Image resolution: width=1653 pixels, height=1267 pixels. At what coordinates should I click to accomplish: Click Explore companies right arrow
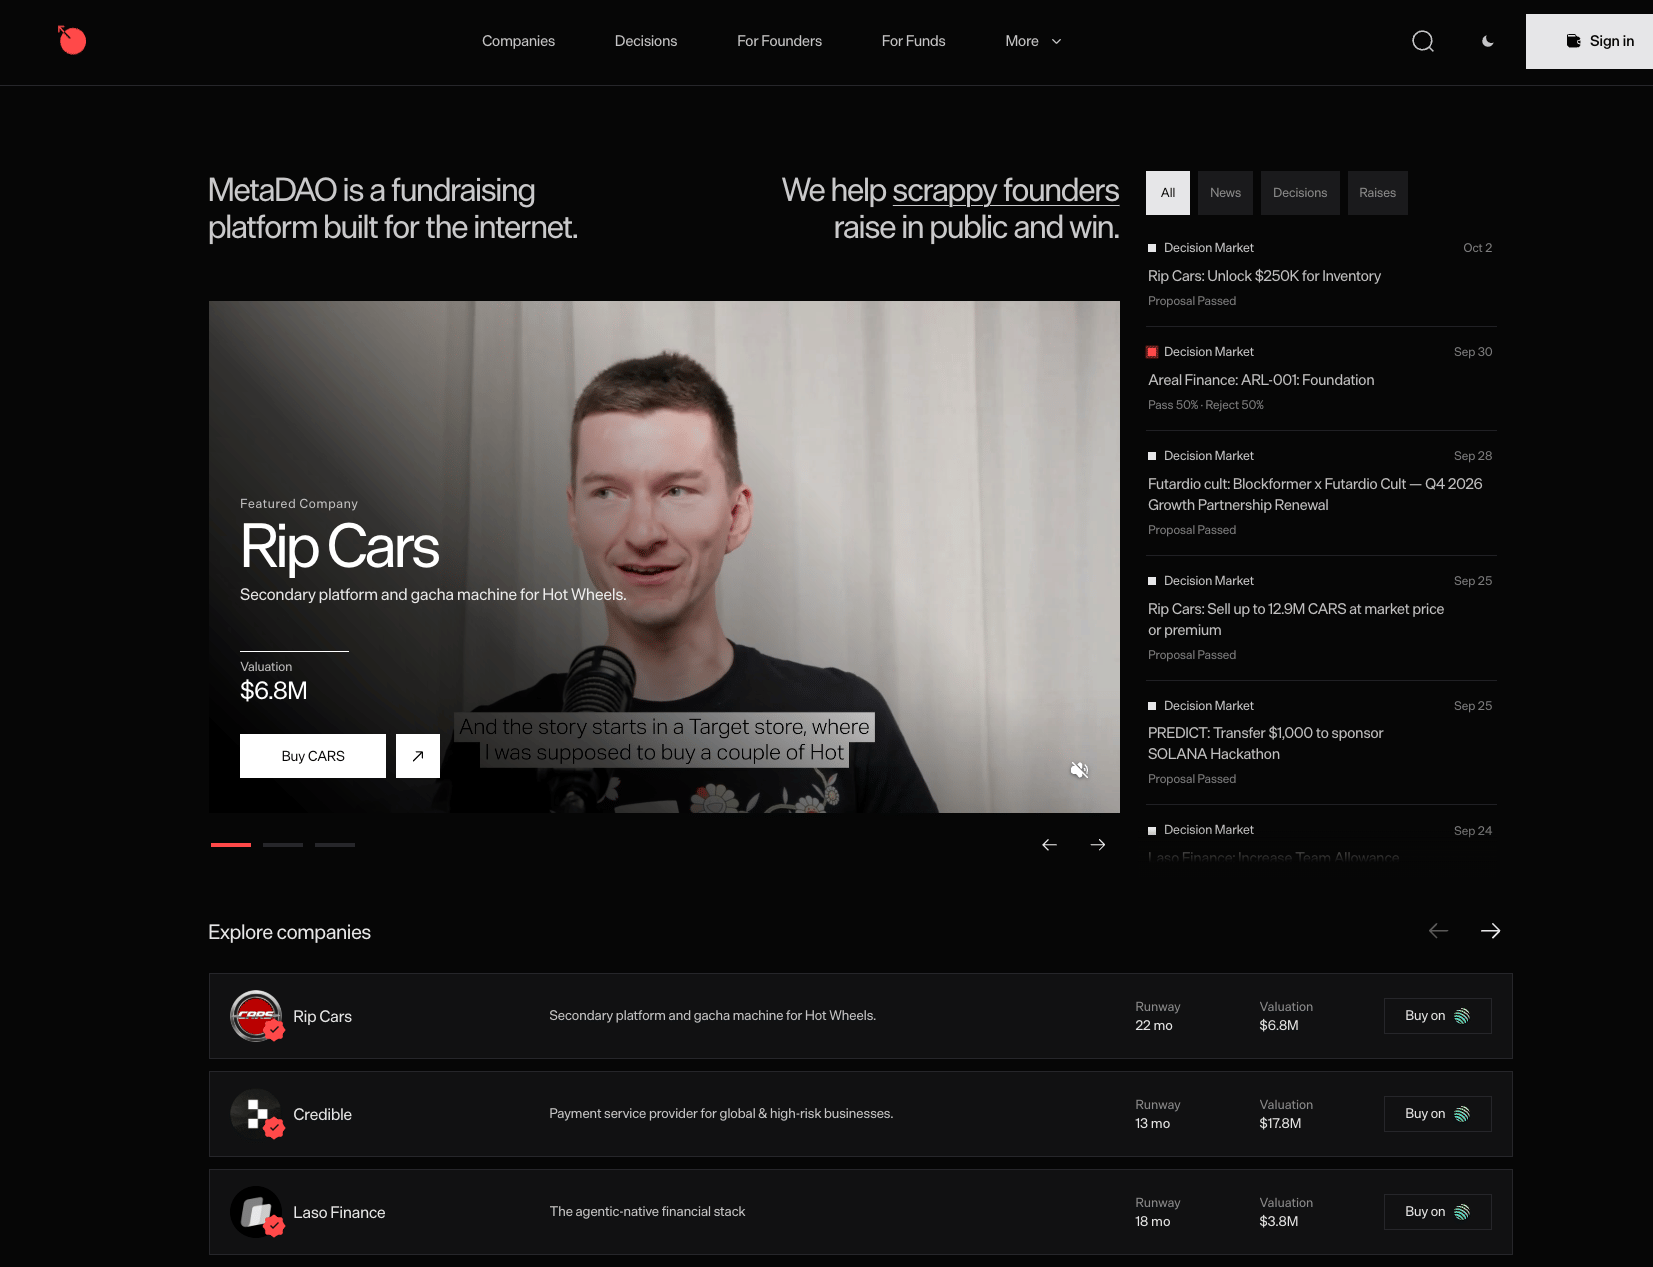tap(1490, 931)
